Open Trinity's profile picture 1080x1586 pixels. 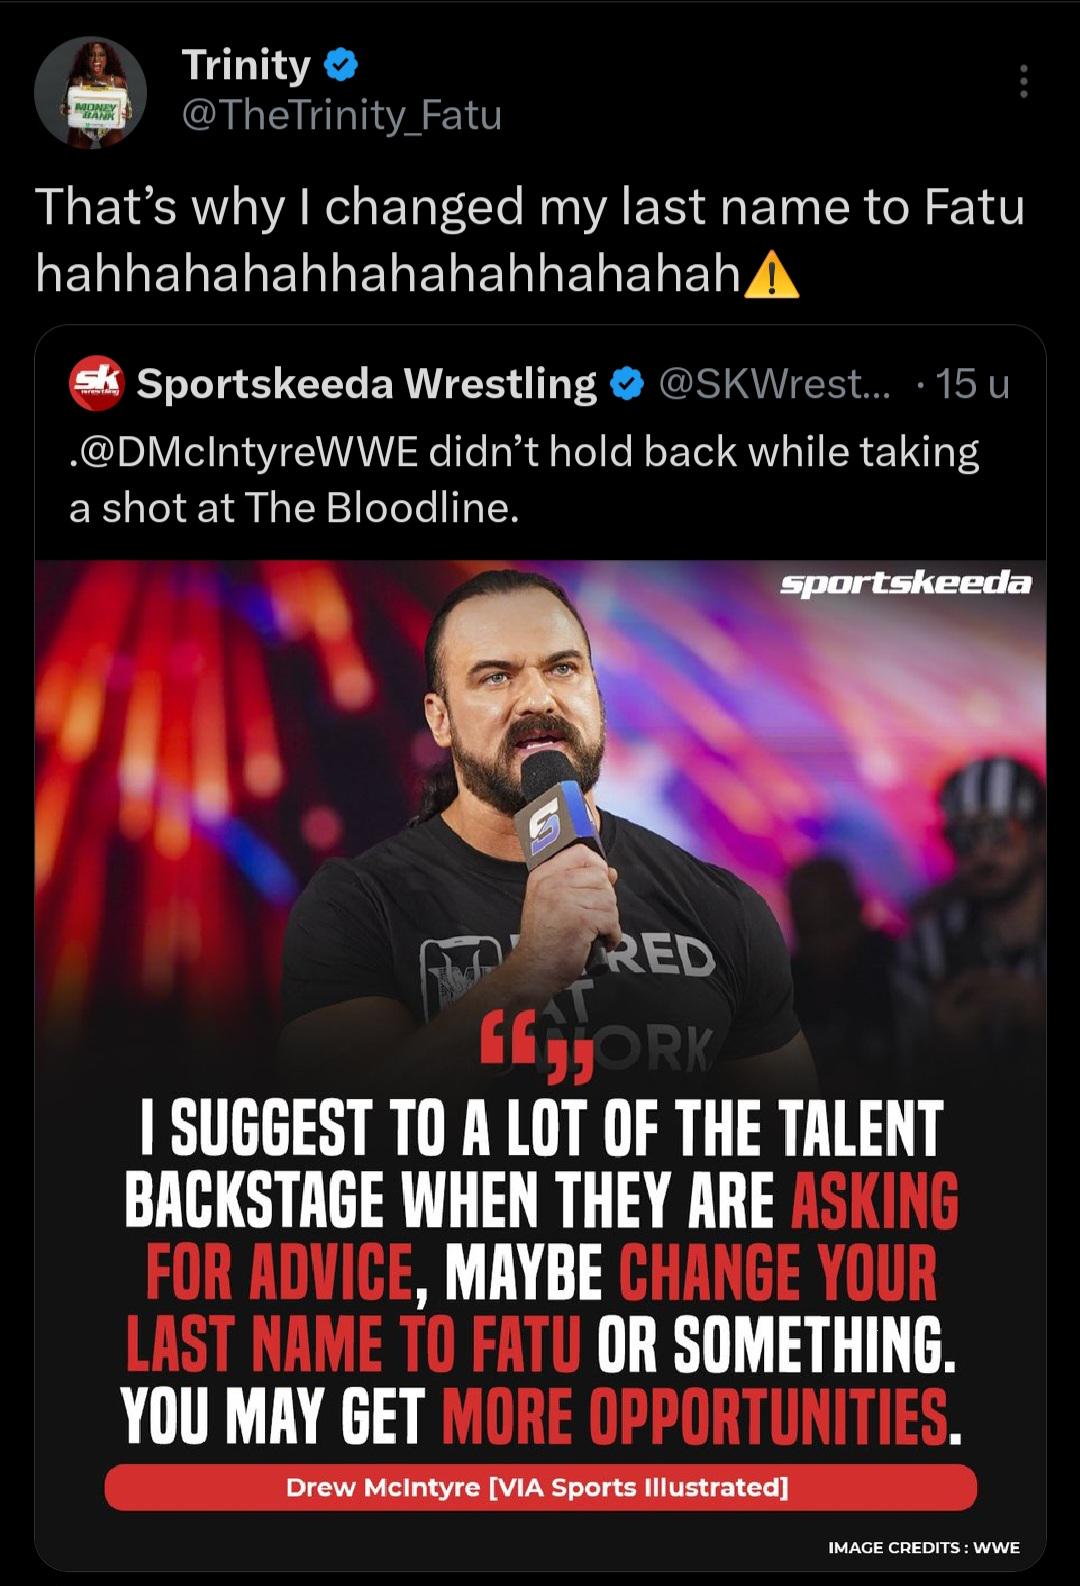coord(90,93)
